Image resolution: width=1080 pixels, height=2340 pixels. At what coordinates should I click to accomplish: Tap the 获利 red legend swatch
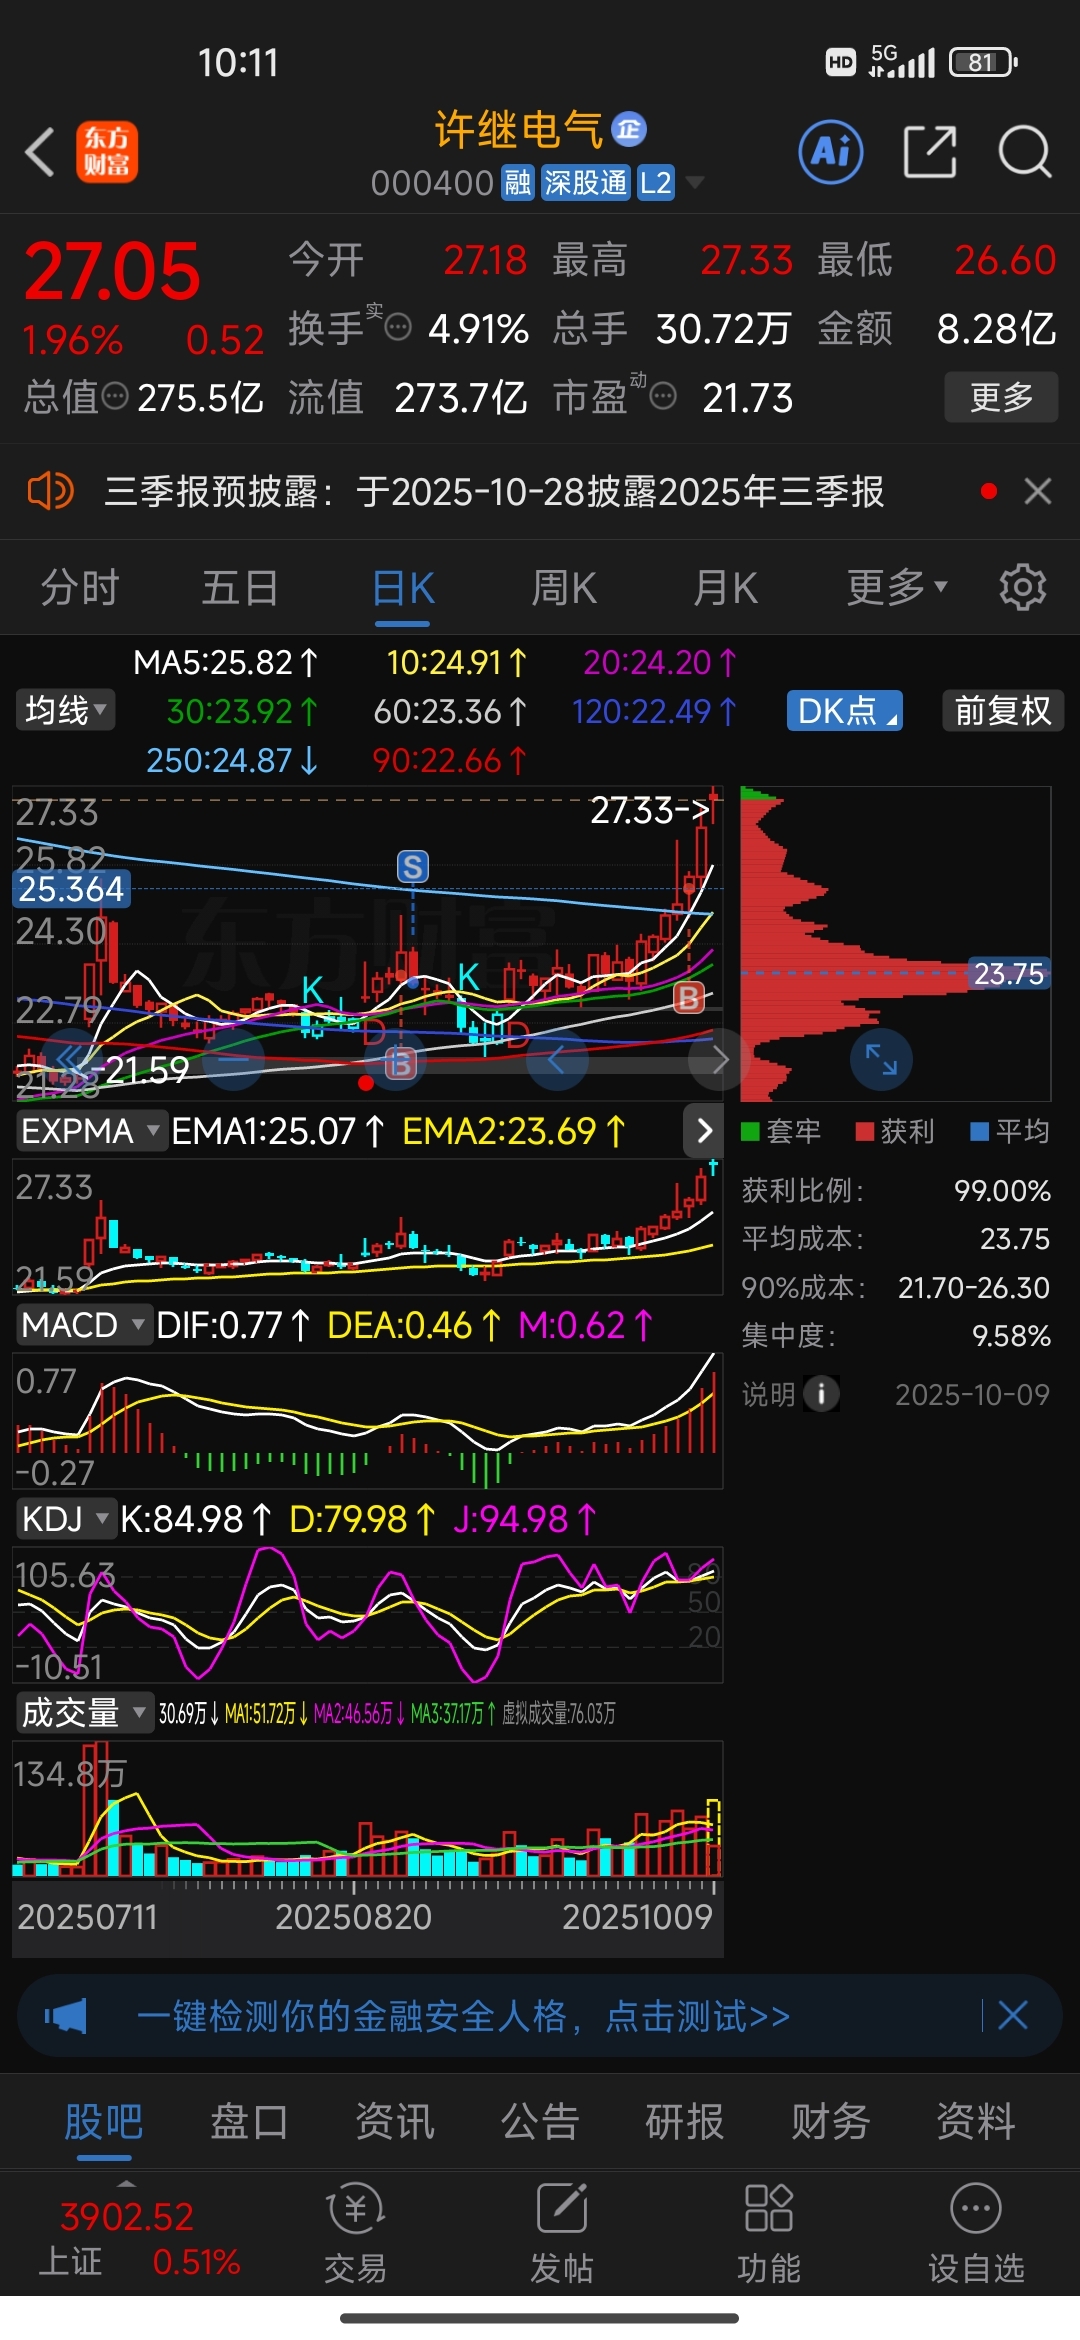coord(865,1131)
